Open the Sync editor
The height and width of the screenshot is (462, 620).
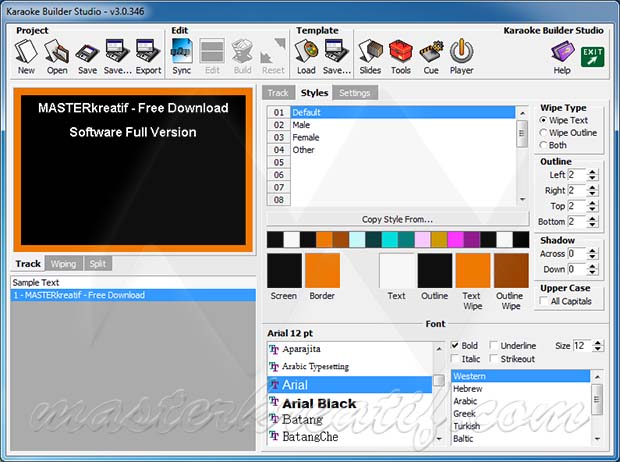pyautogui.click(x=181, y=57)
